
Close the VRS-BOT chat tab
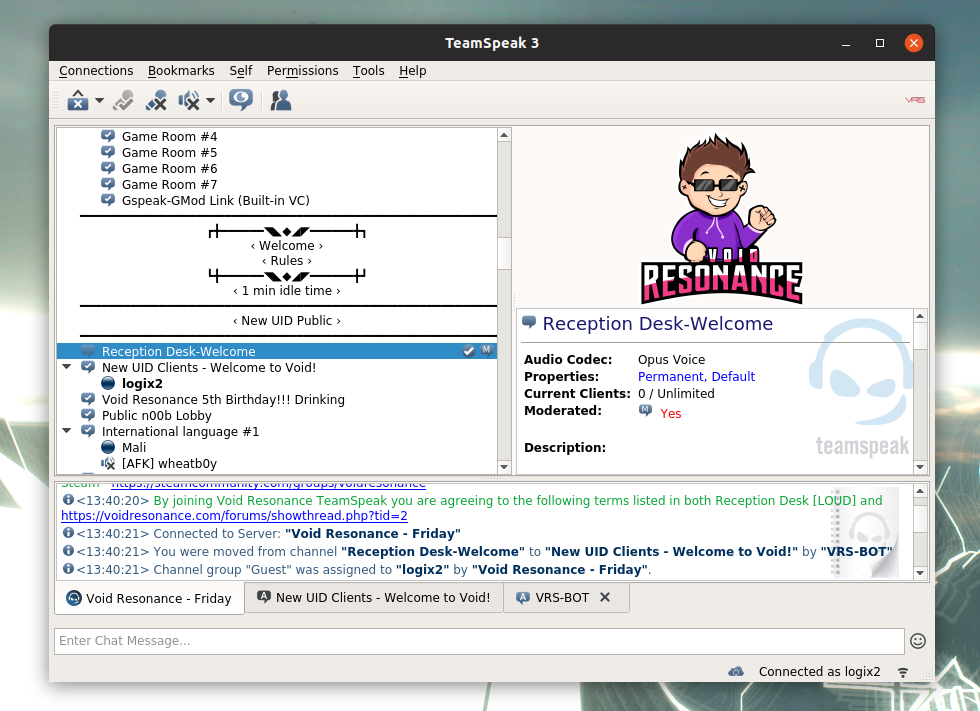(x=605, y=597)
